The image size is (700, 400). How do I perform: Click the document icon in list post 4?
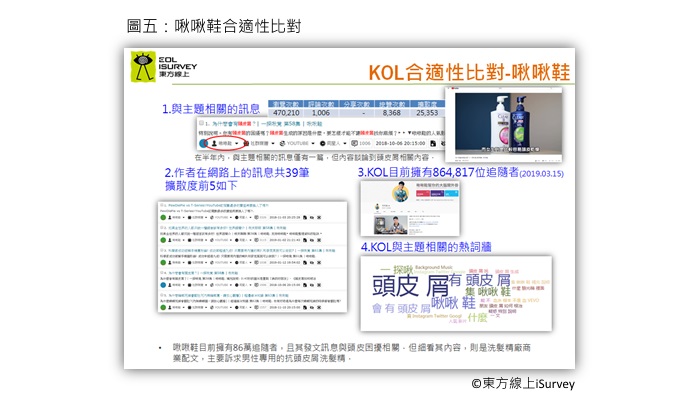[305, 285]
